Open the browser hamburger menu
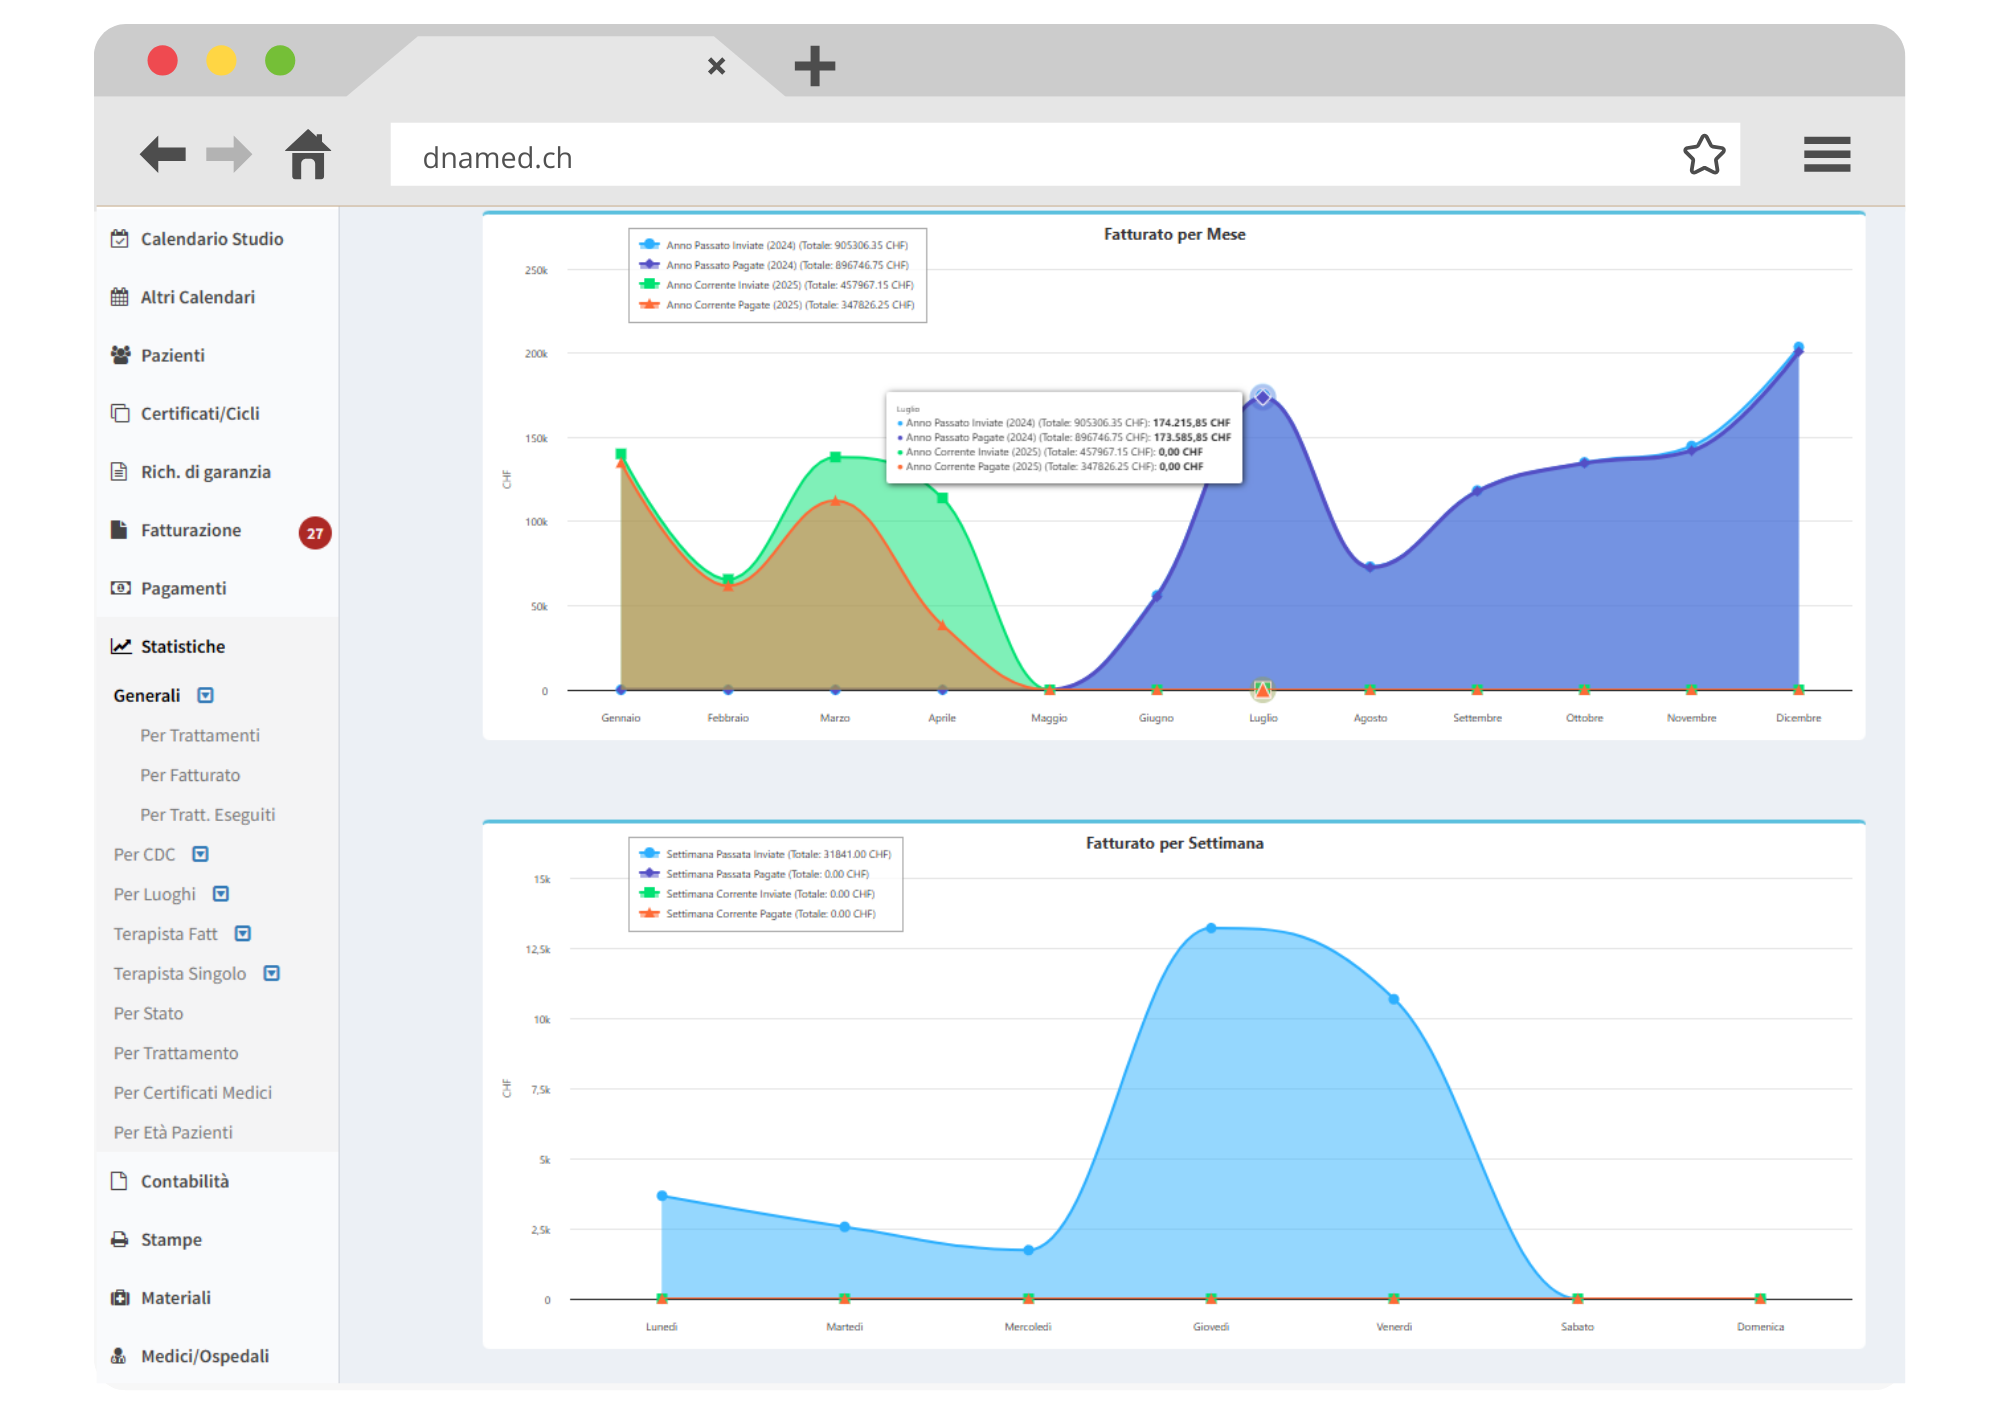Screen dimensions: 2000x1414 pos(1826,155)
